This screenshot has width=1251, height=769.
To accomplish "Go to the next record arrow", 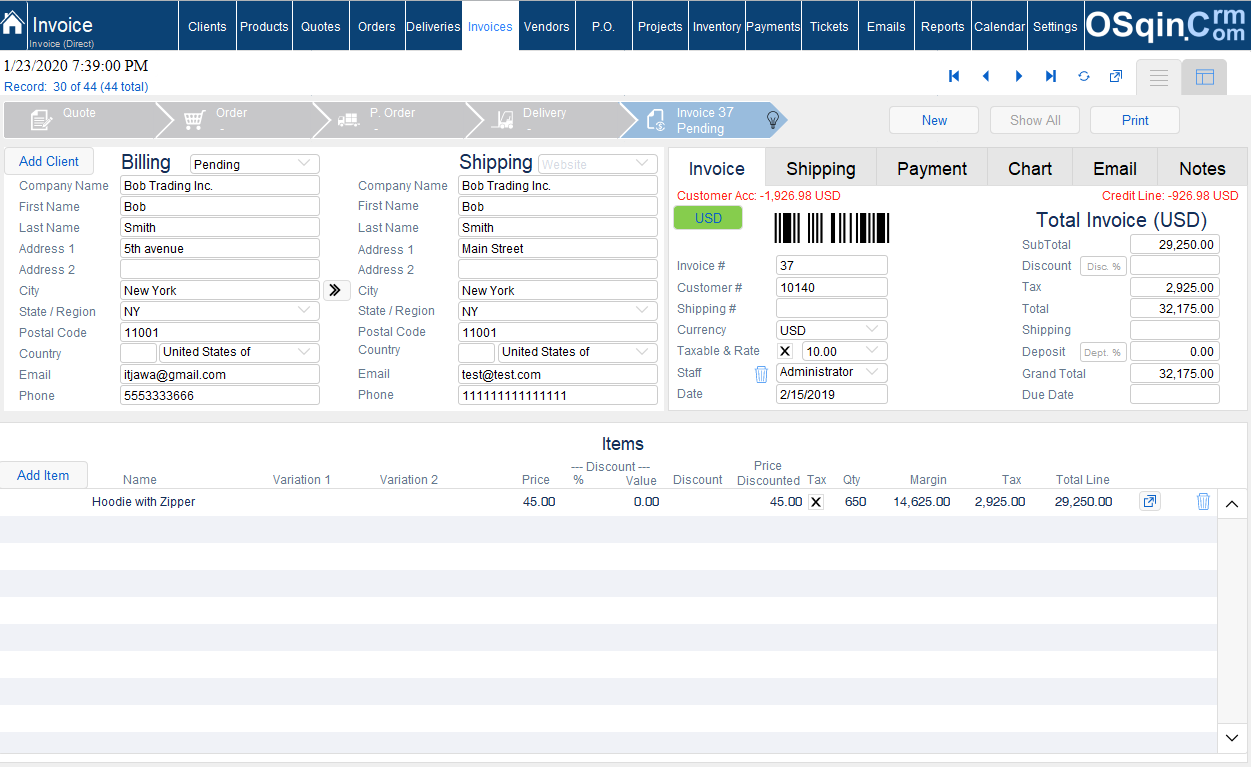I will click(x=1019, y=76).
